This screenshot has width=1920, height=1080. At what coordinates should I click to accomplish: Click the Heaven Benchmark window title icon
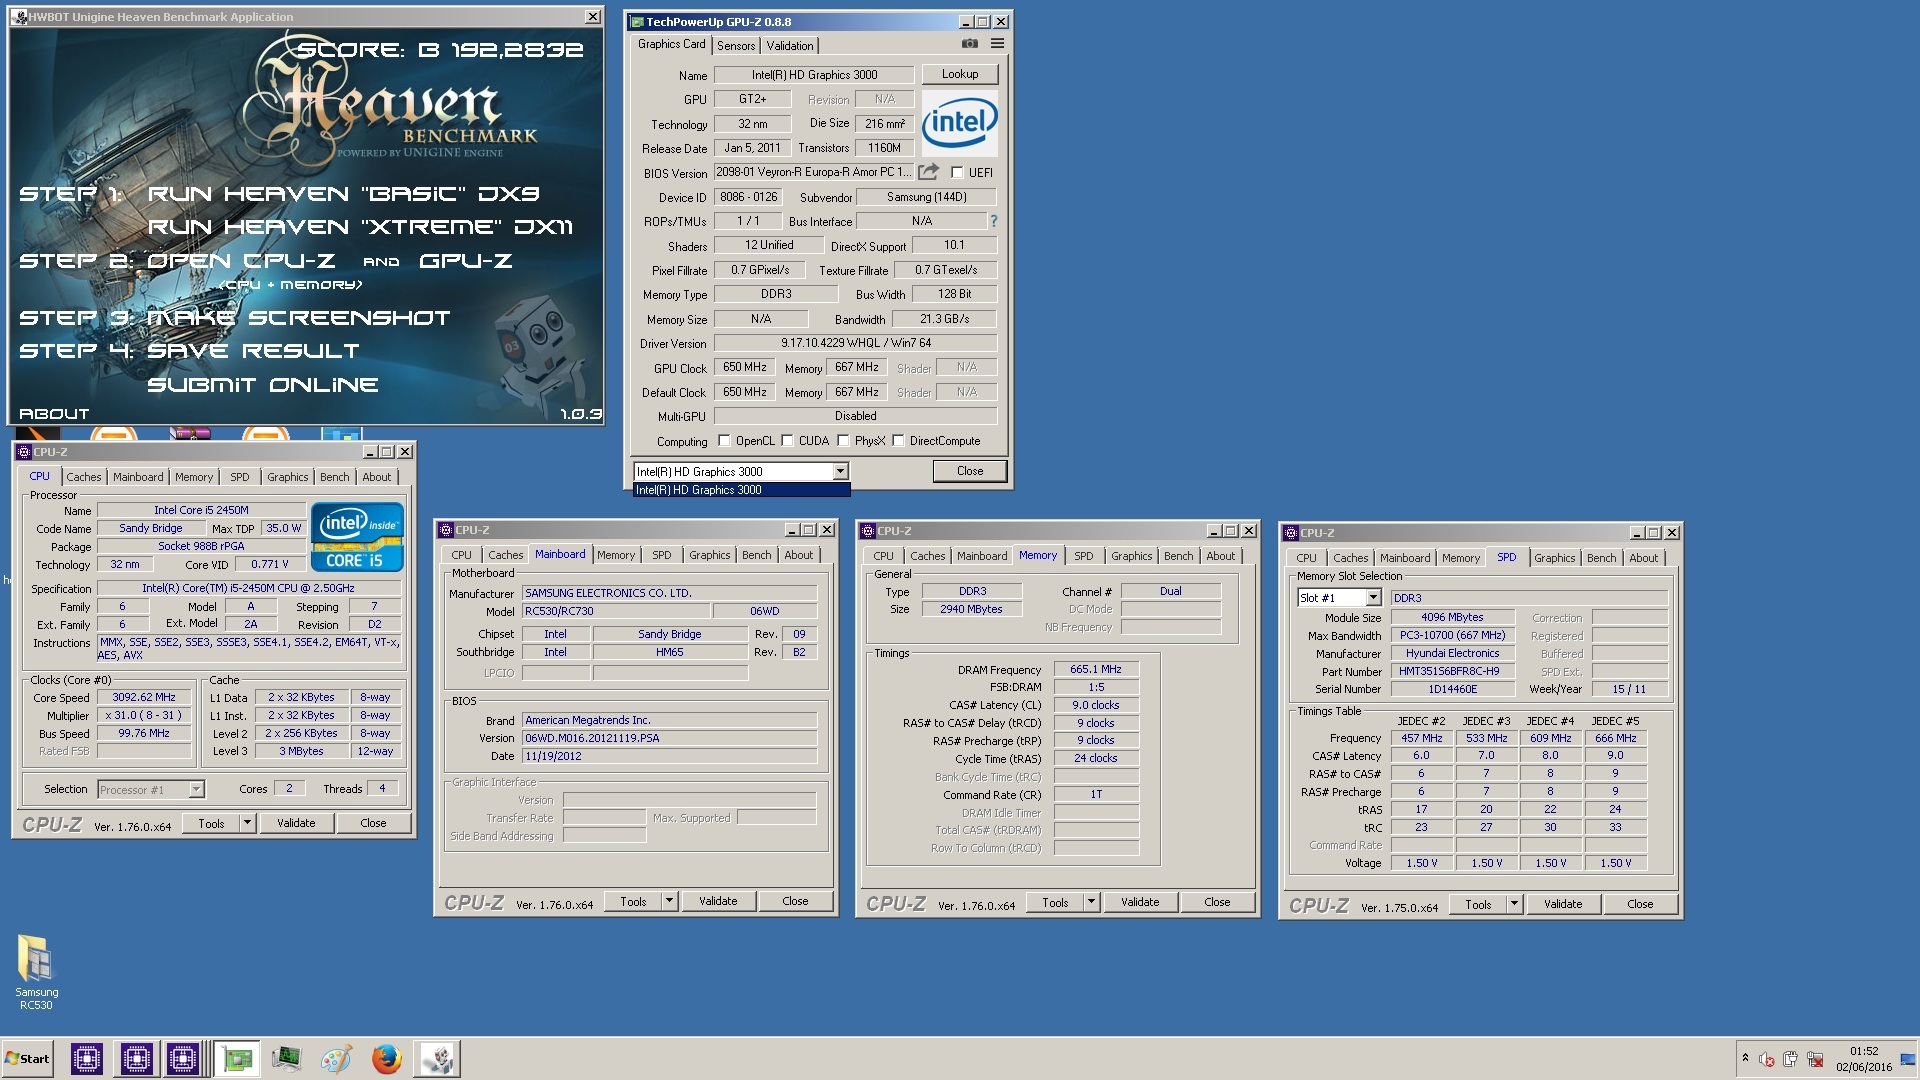(20, 17)
